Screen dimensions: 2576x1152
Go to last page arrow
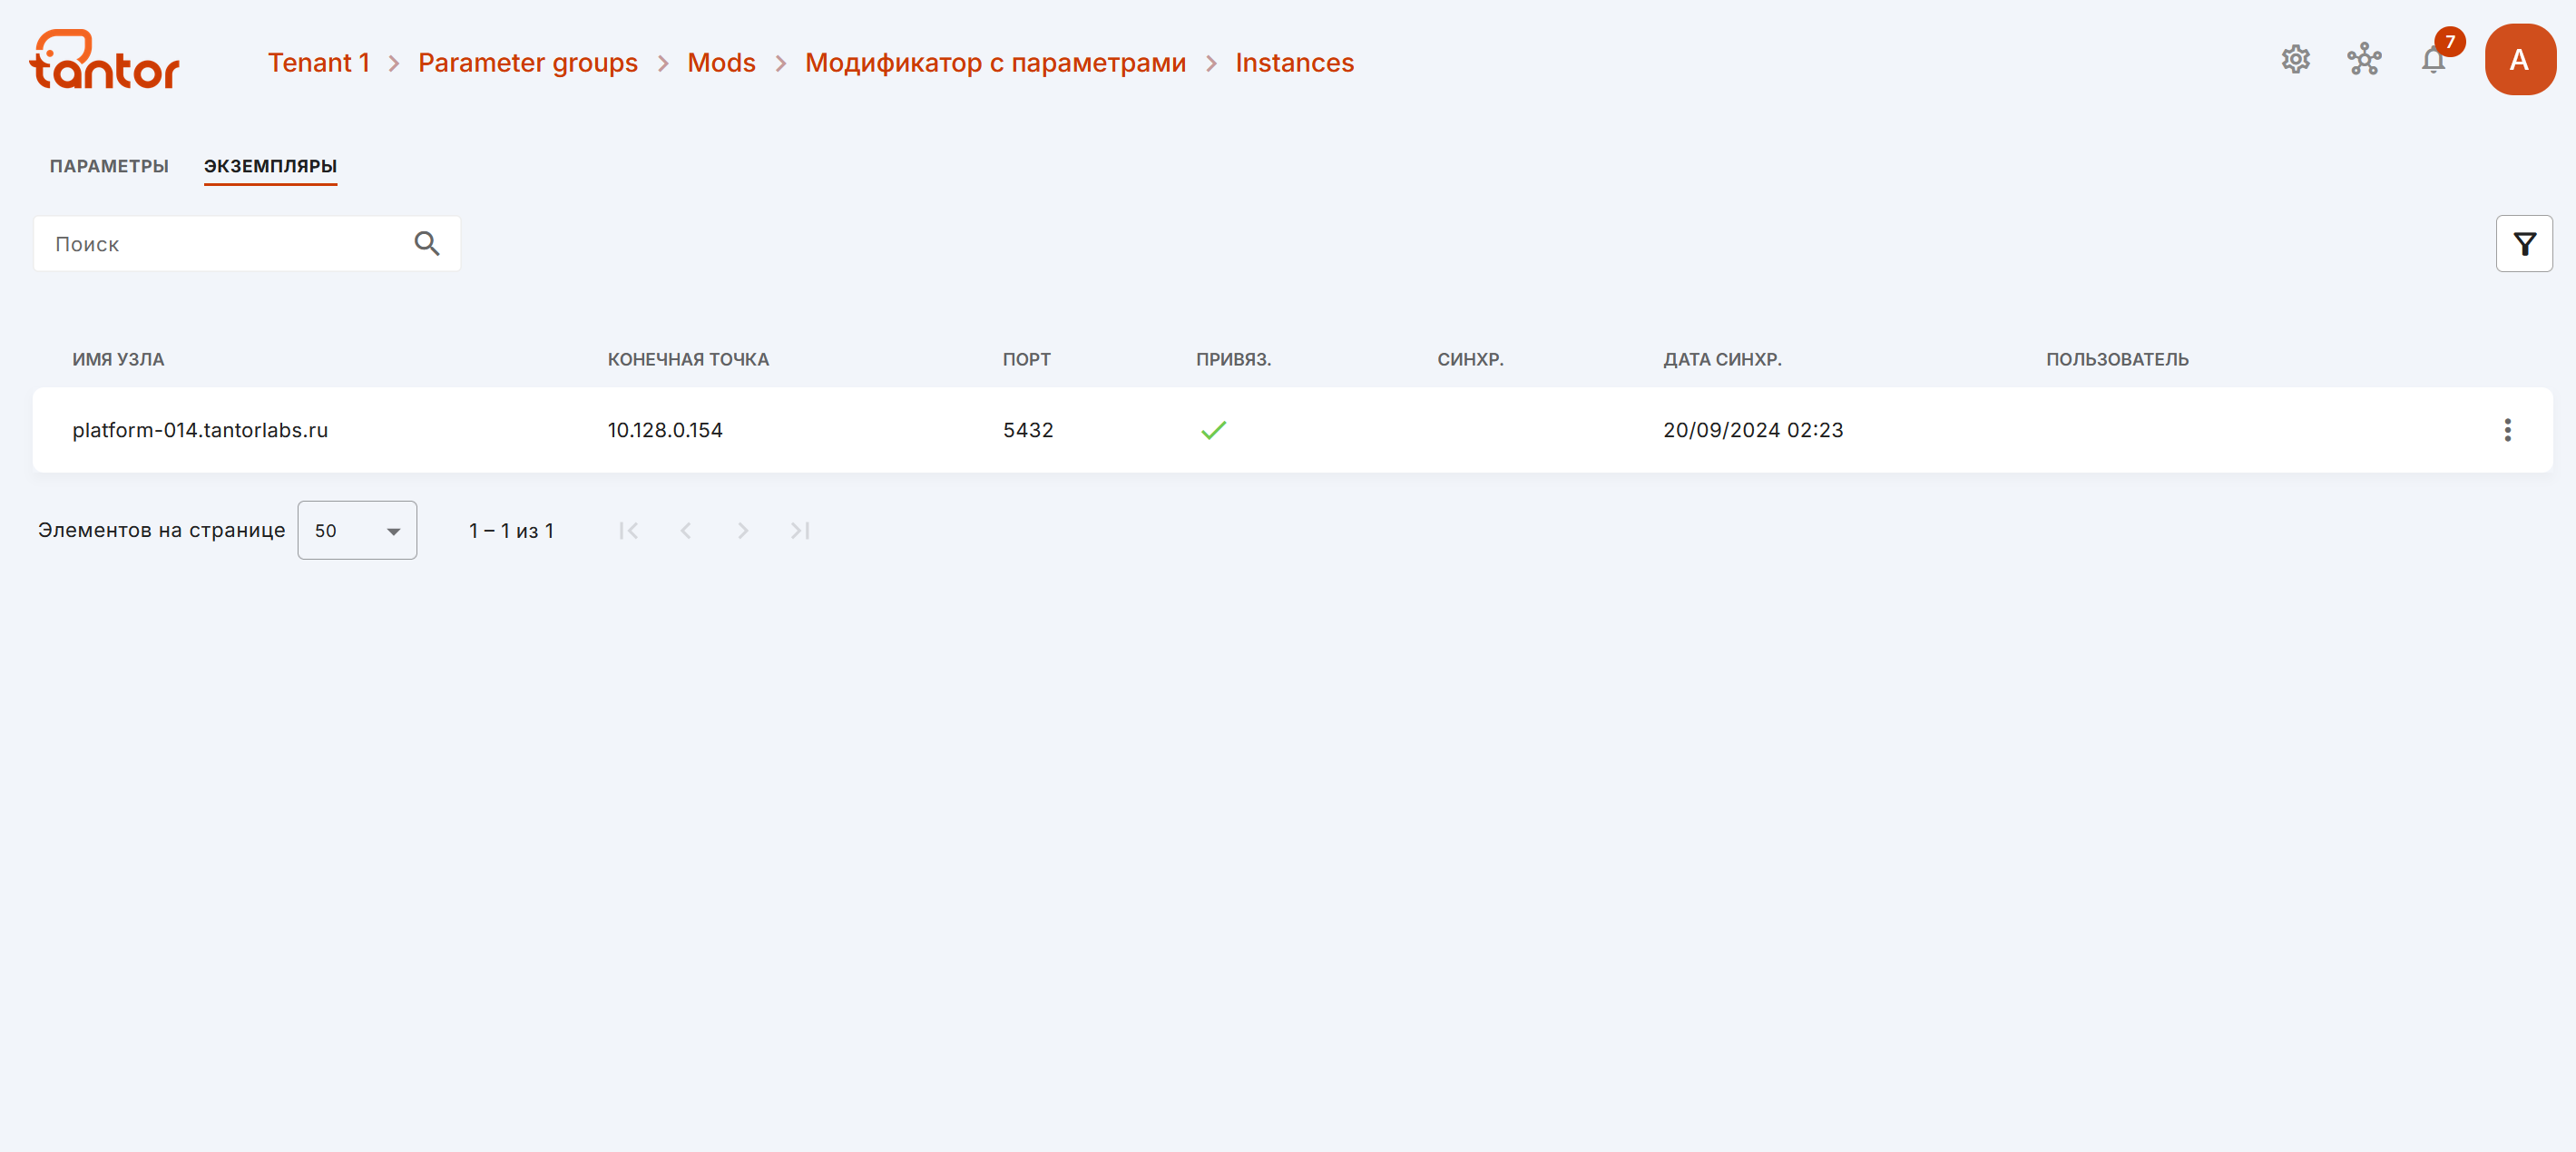[x=800, y=530]
